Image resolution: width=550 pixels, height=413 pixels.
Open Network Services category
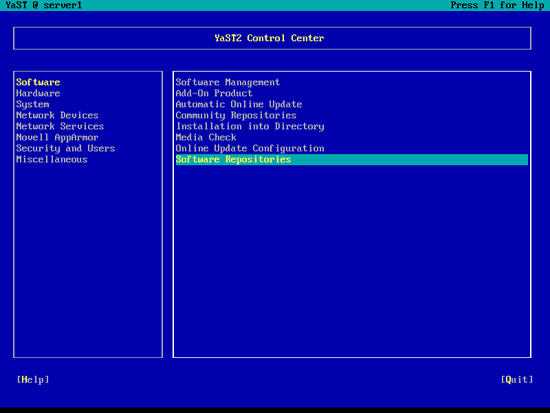pyautogui.click(x=60, y=126)
